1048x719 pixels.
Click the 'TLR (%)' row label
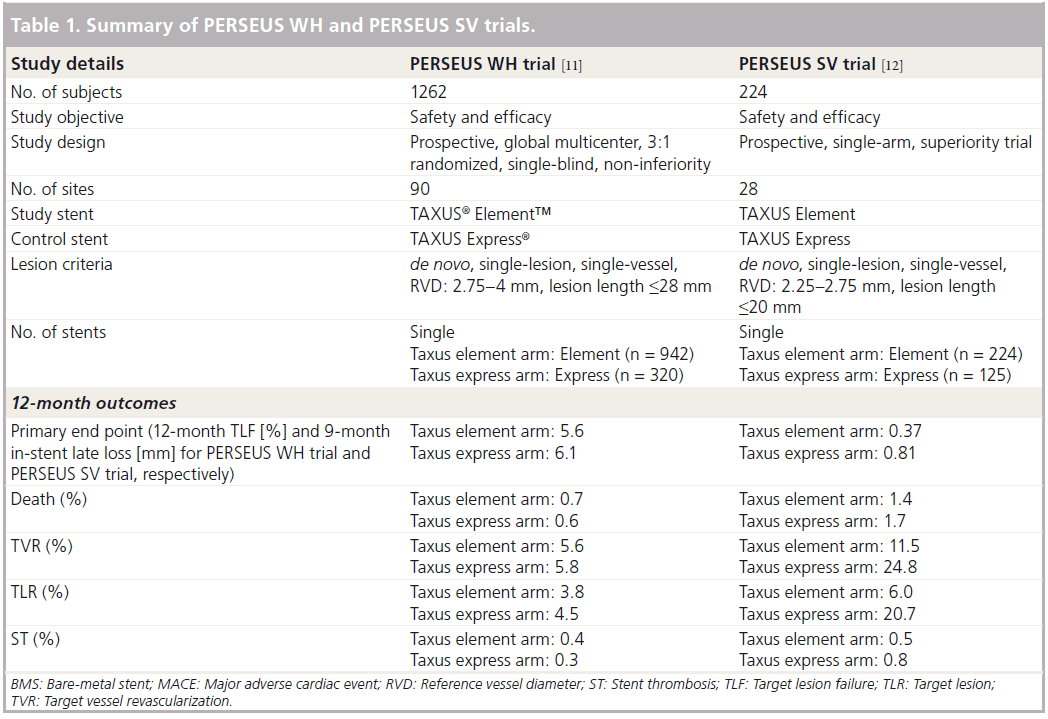40,592
